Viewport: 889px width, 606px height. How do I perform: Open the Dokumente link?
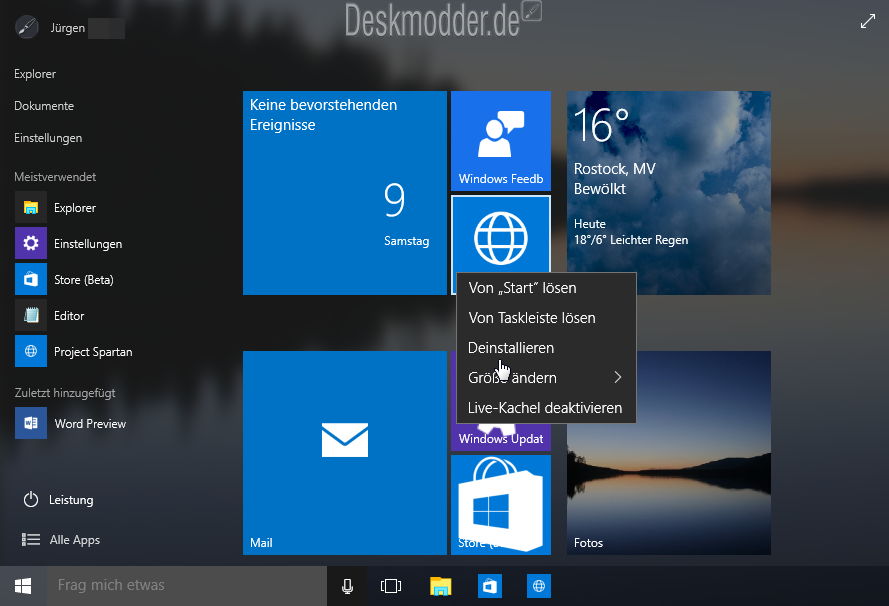44,106
